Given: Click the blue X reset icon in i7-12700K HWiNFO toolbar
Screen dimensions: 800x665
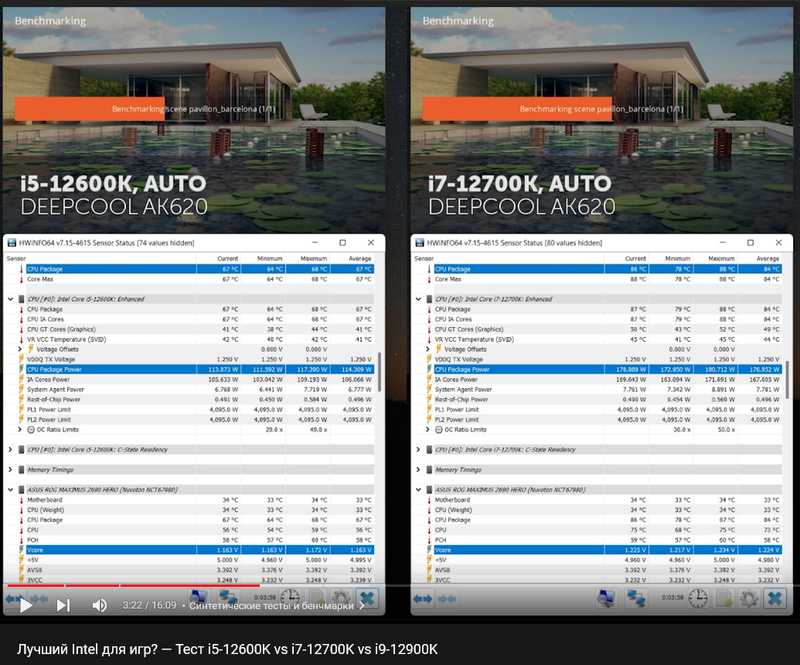Looking at the screenshot, I should pos(775,598).
